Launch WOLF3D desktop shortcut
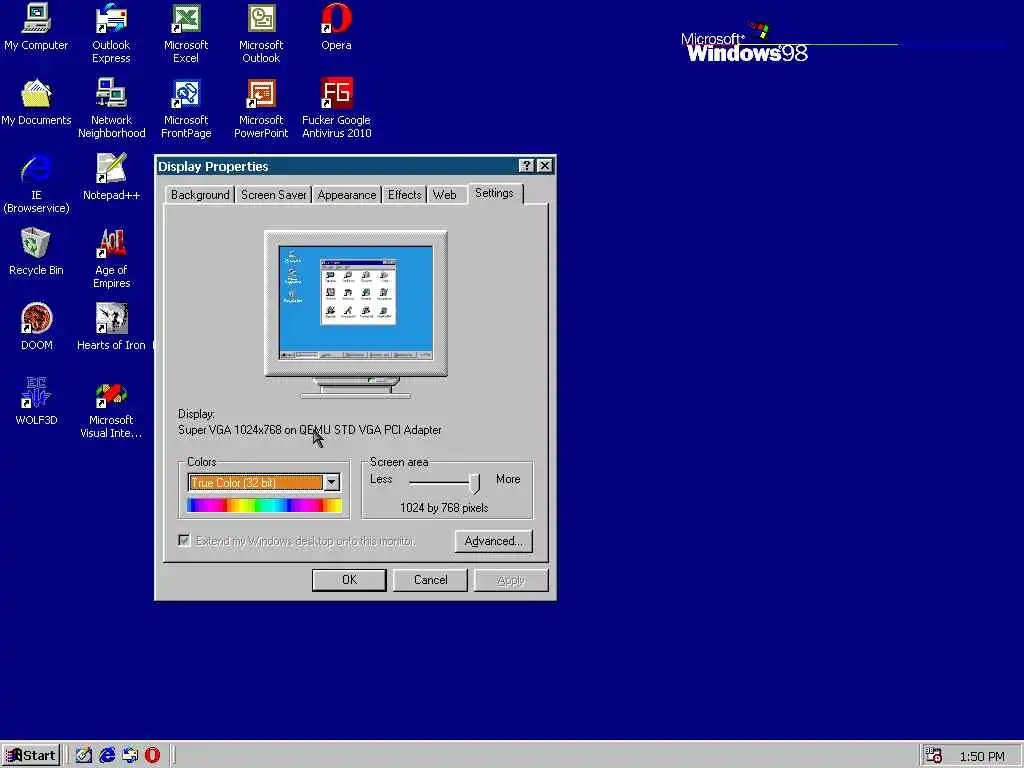1024x768 pixels. (x=36, y=402)
